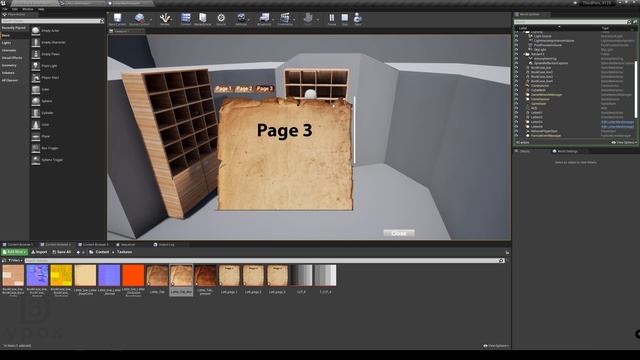Click the Save All button
This screenshot has height=360, width=640.
[x=62, y=252]
